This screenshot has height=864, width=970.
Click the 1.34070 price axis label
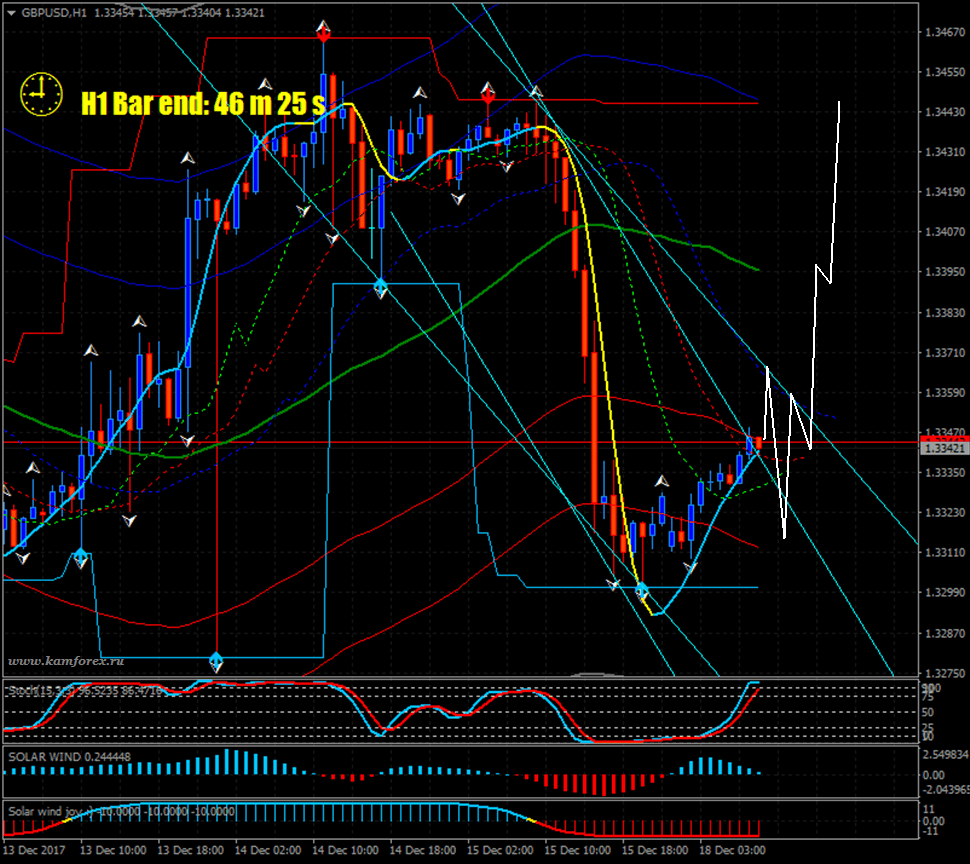pyautogui.click(x=945, y=232)
